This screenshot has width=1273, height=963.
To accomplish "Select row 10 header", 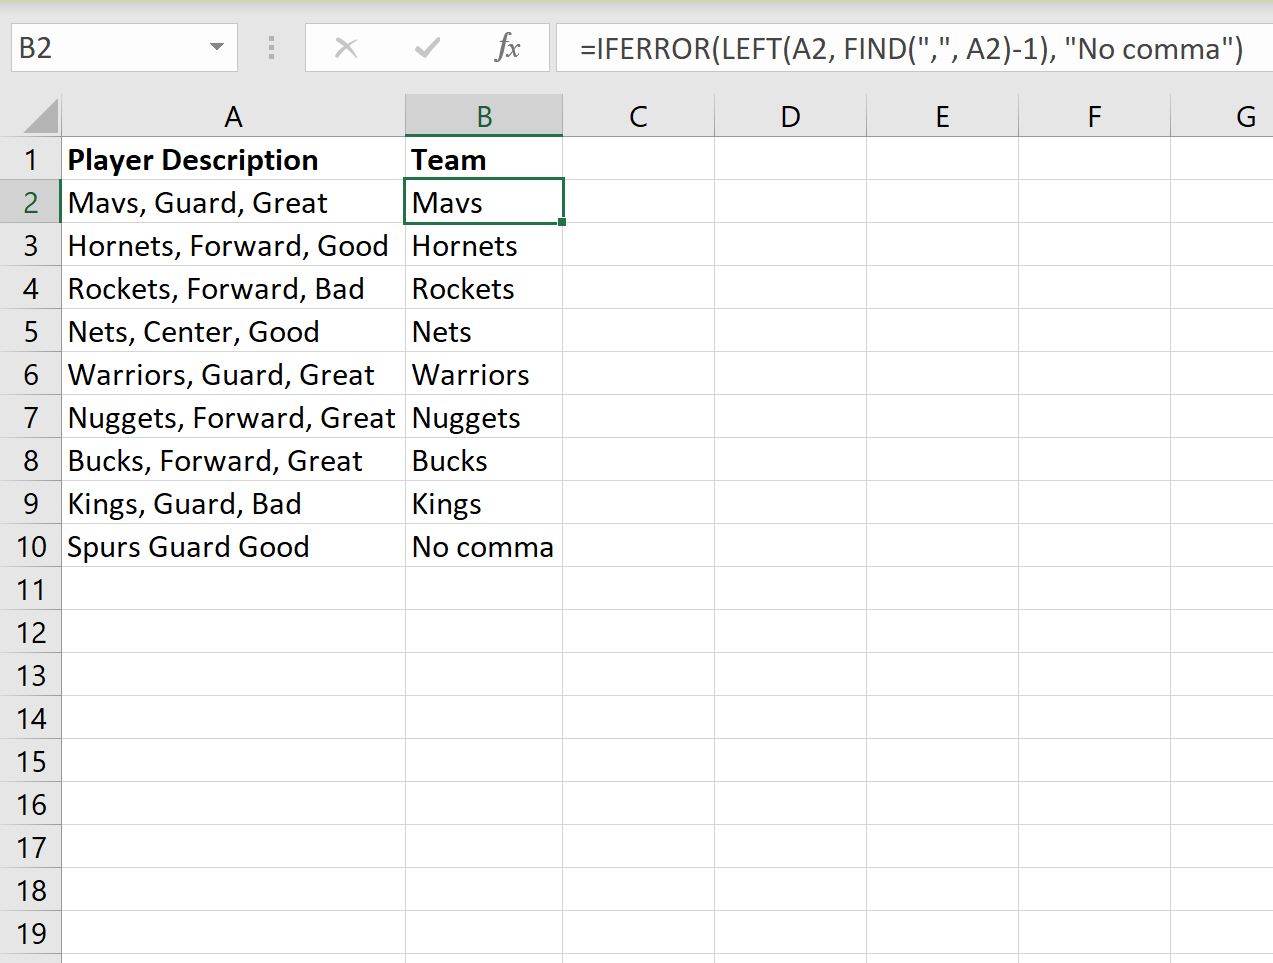I will click(31, 546).
